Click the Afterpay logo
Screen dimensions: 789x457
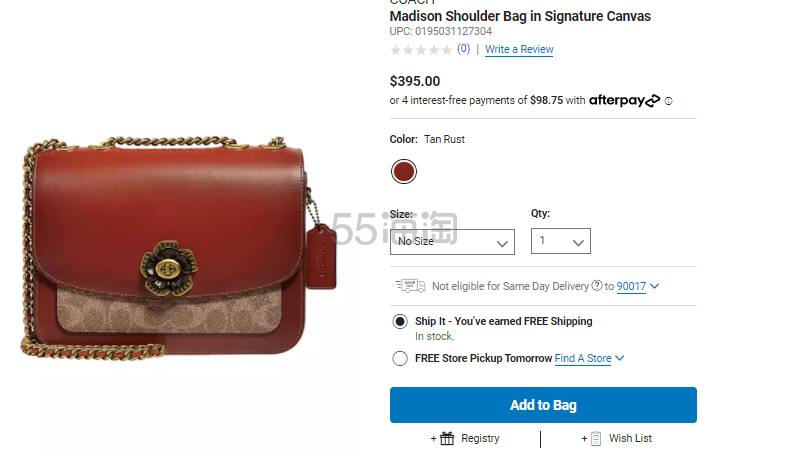[x=624, y=100]
